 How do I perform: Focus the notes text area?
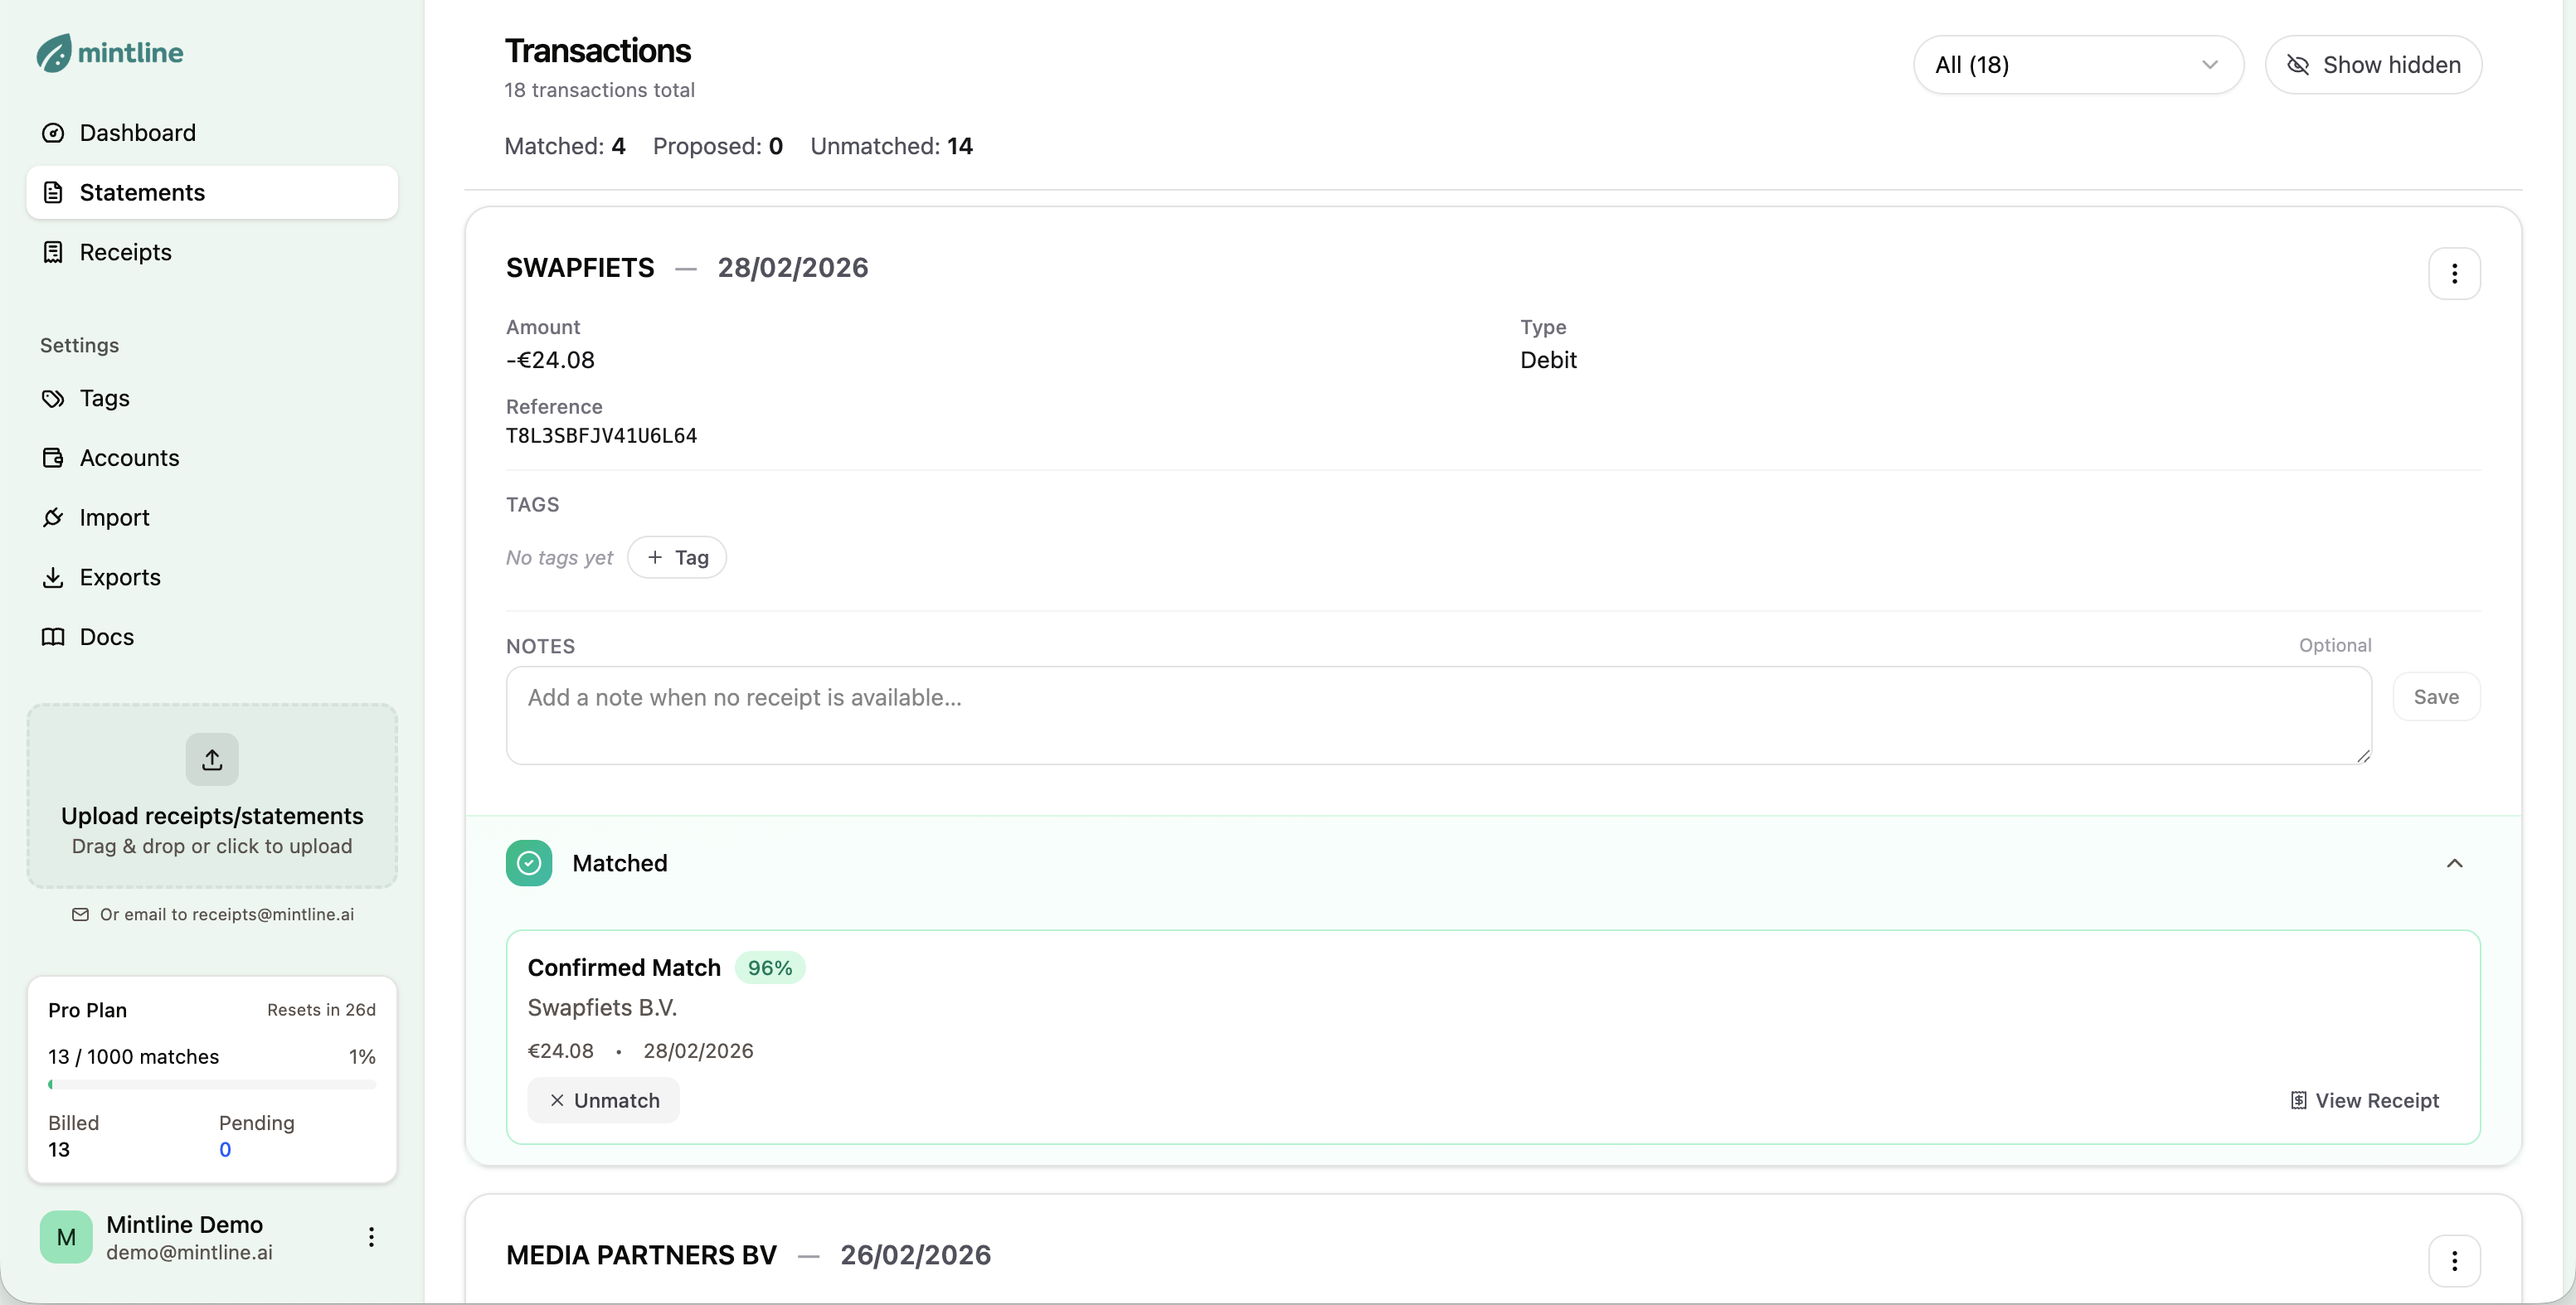[x=1437, y=715]
